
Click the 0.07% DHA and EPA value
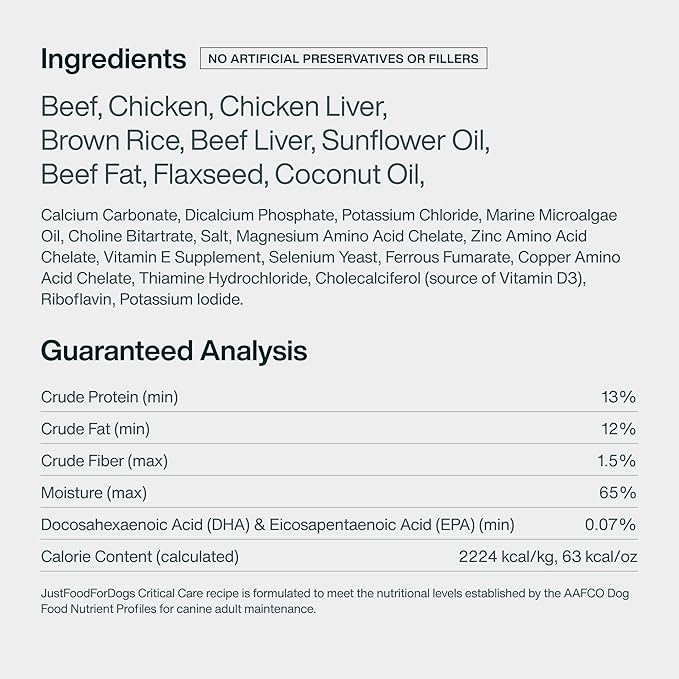[610, 525]
